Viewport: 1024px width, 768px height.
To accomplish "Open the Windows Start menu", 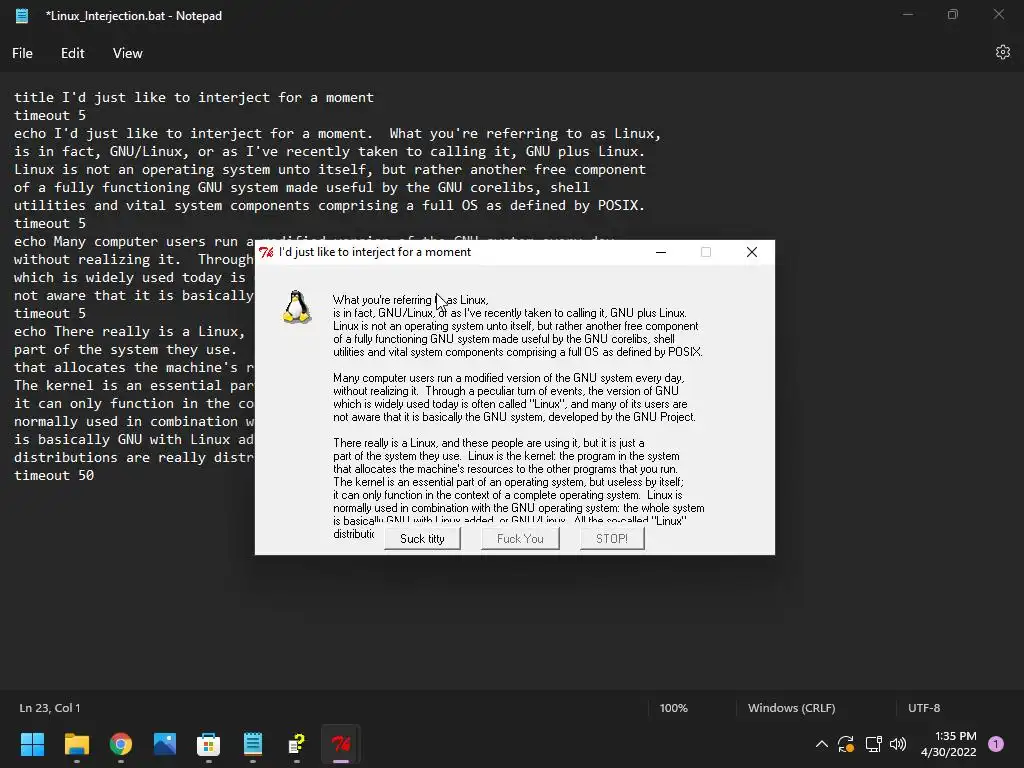I will (32, 744).
